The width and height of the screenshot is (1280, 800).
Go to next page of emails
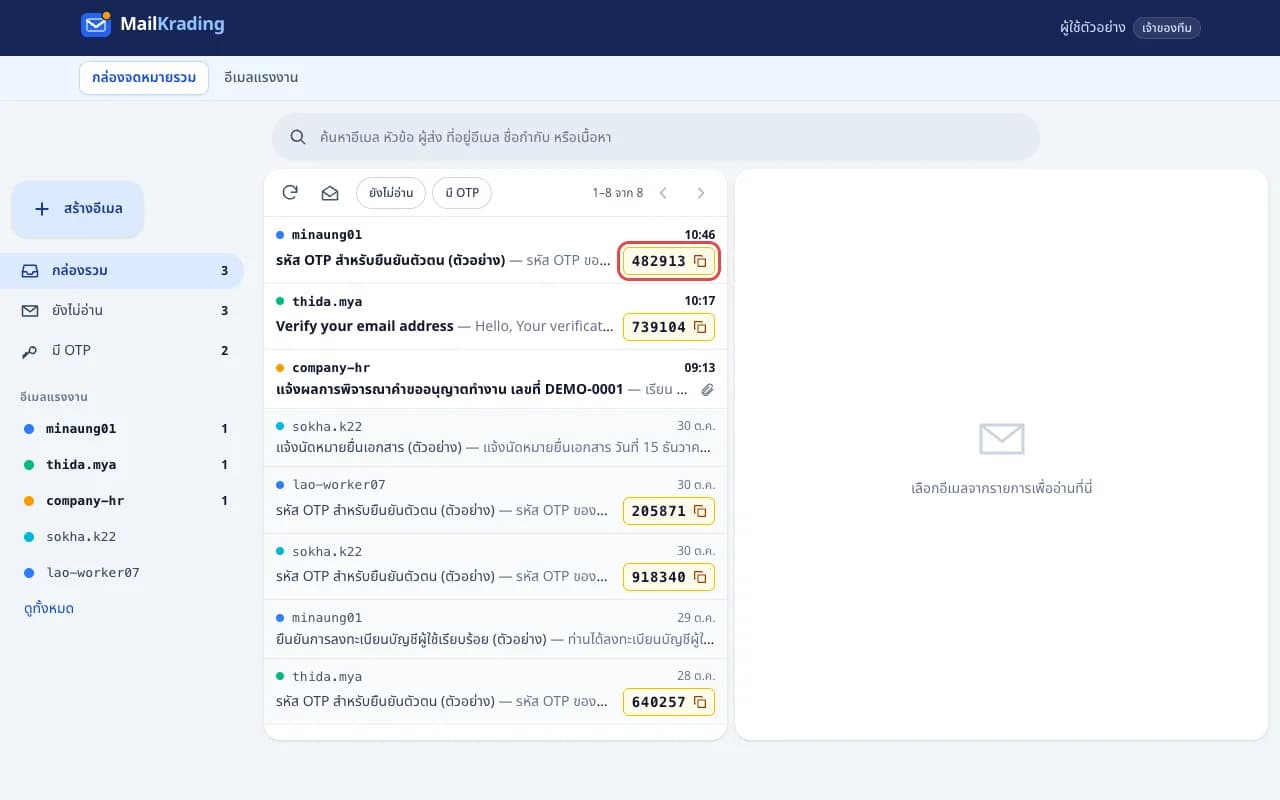click(701, 193)
